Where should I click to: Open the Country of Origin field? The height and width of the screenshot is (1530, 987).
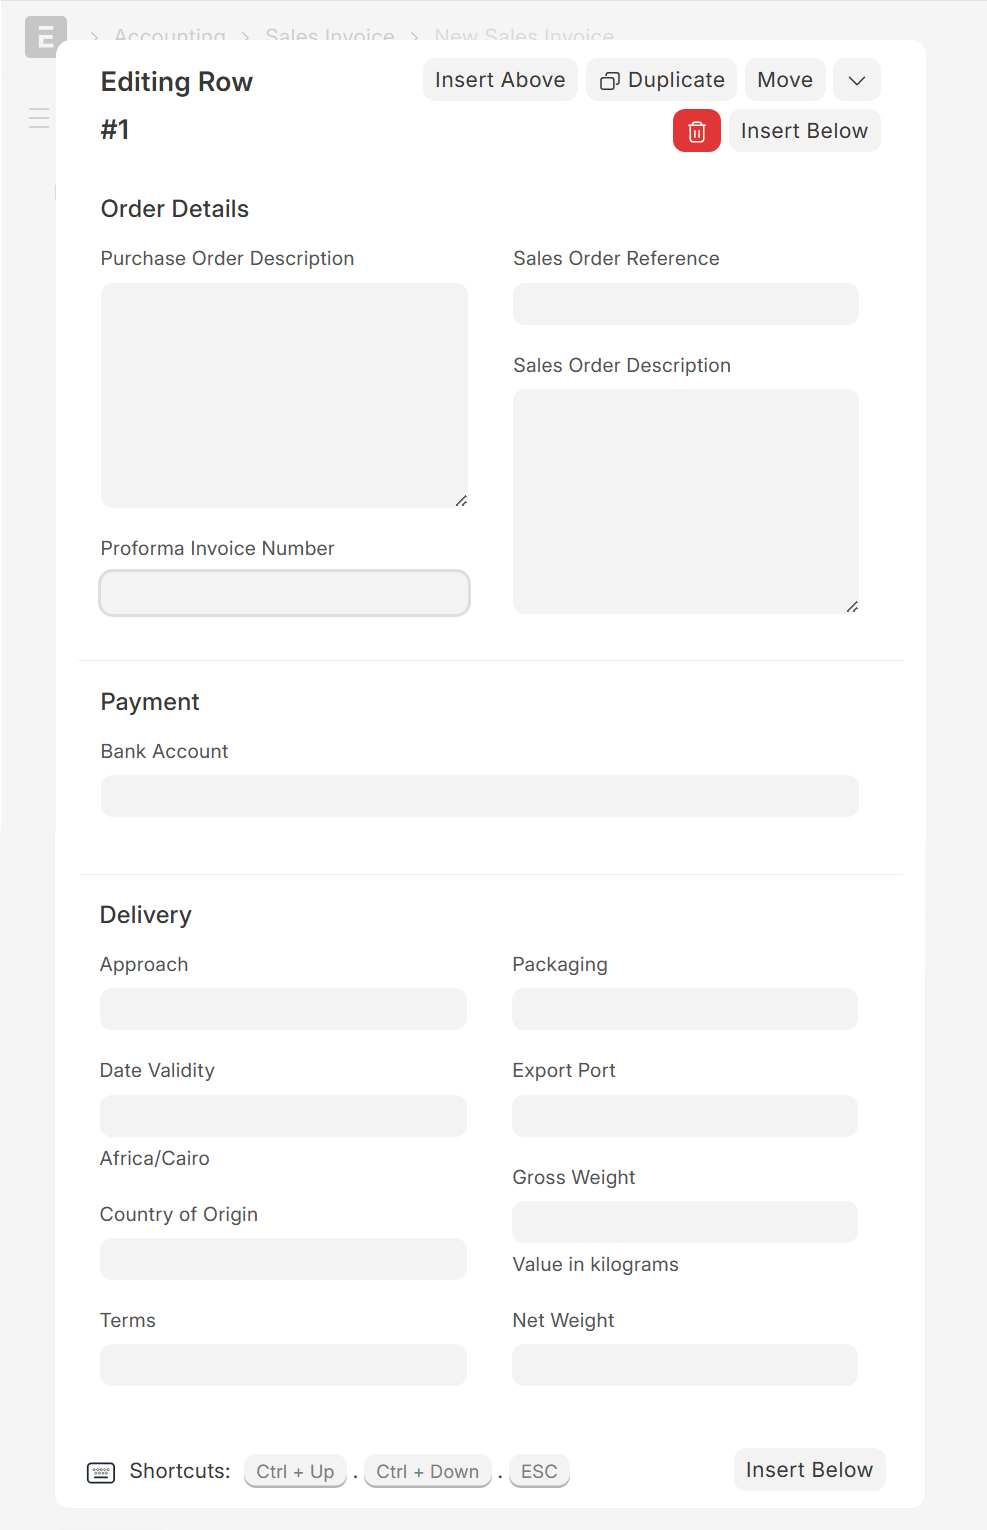pos(283,1259)
